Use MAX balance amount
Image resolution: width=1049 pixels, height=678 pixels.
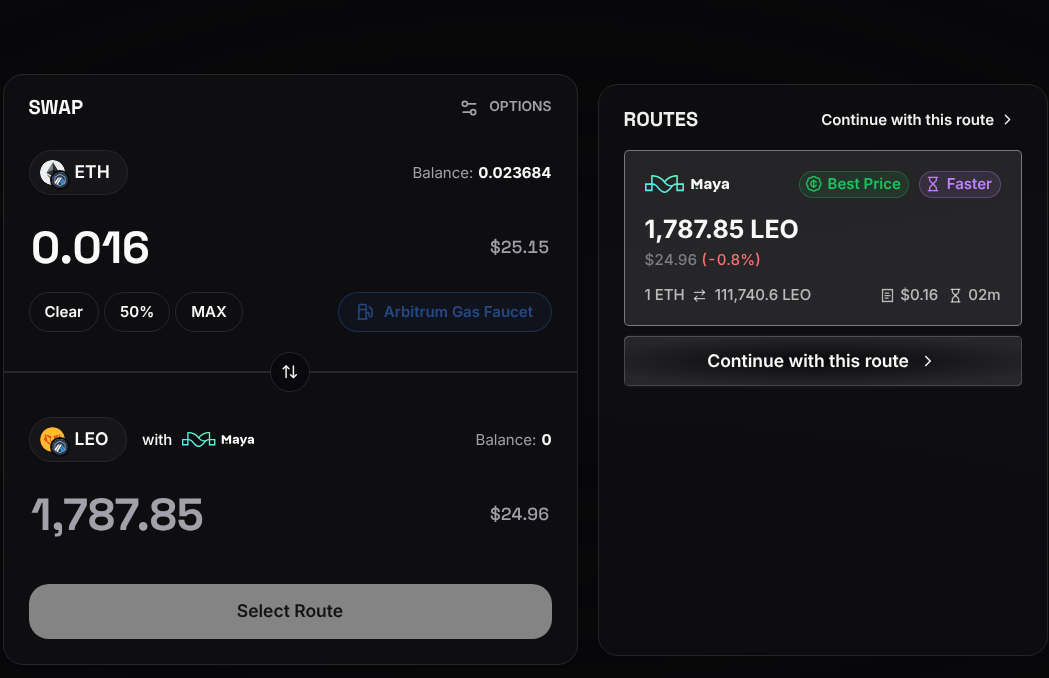209,312
